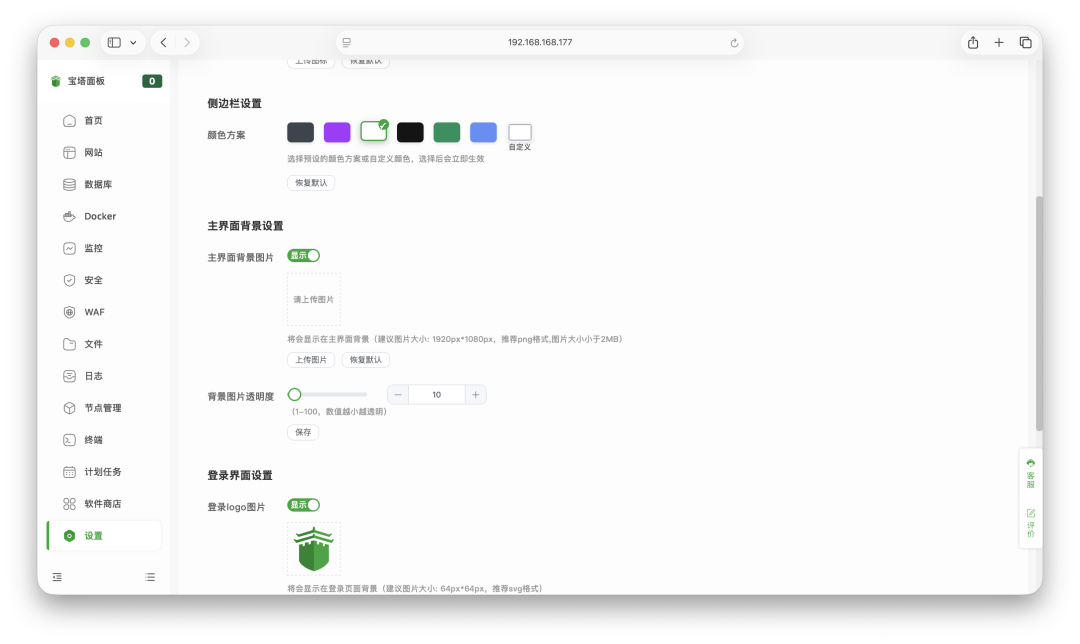Click the 评价 feedback edit icon
The height and width of the screenshot is (644, 1080).
click(x=1030, y=513)
